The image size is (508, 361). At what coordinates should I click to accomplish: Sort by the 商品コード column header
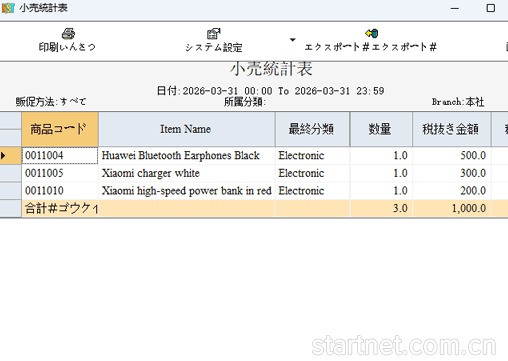(x=60, y=129)
